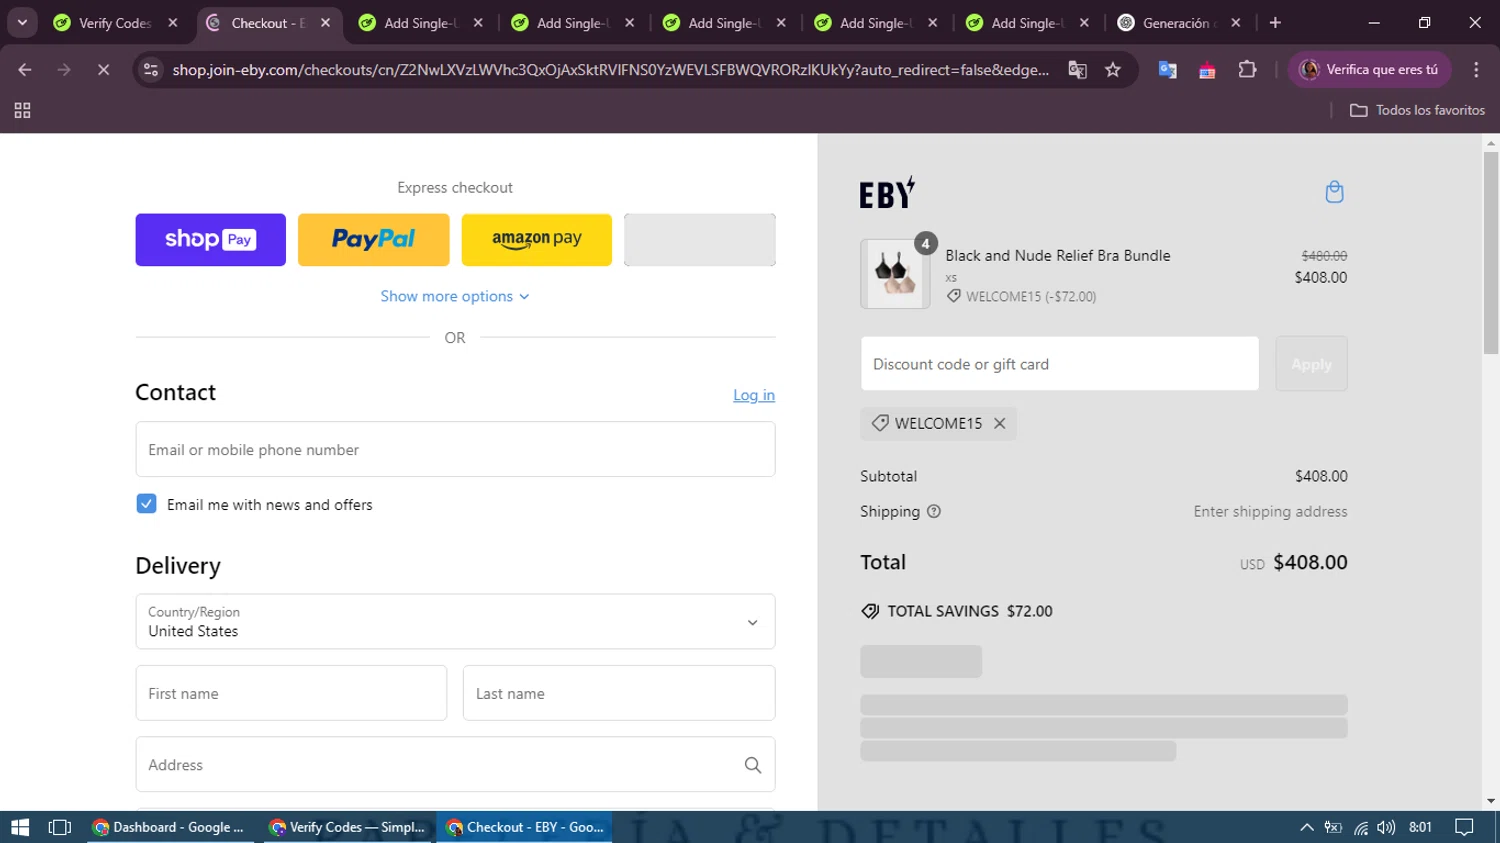Open the network Wi-Fi tray icon
Viewport: 1500px width, 843px height.
[x=1360, y=827]
